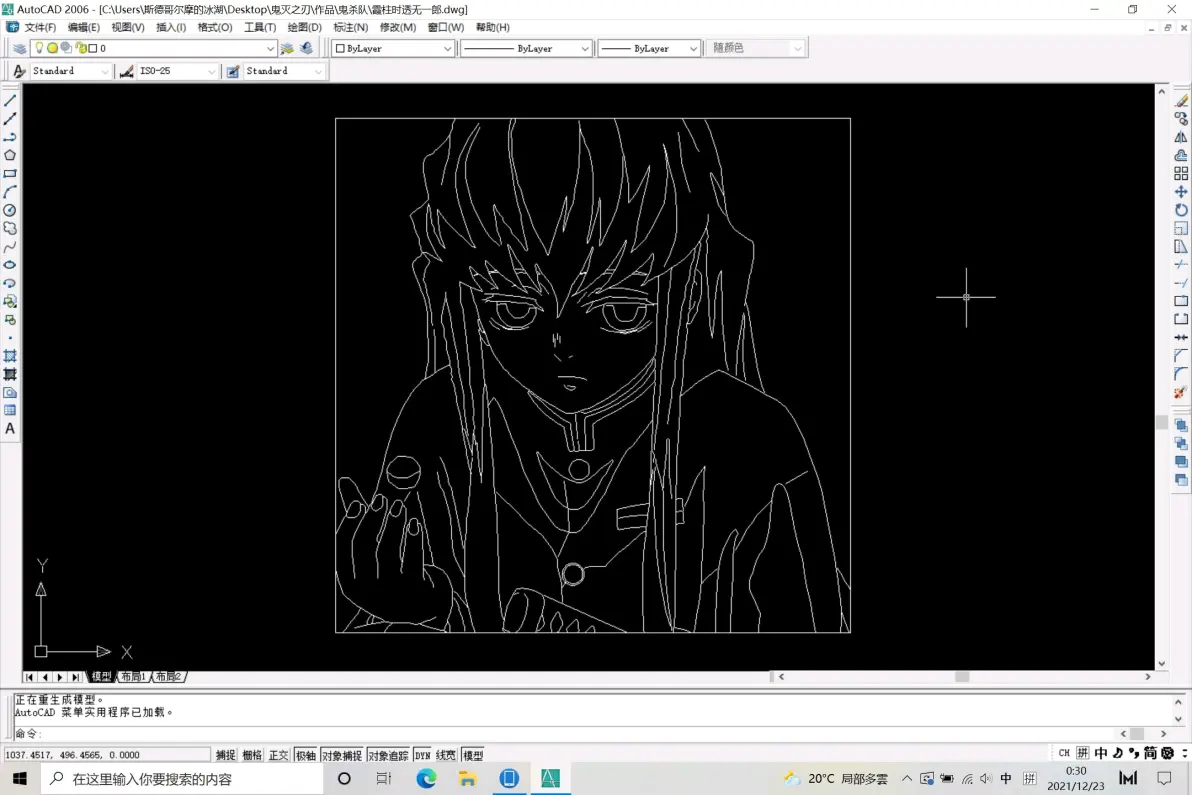Image resolution: width=1192 pixels, height=795 pixels.
Task: Toggle the 极轴 polar tracking
Action: [306, 755]
